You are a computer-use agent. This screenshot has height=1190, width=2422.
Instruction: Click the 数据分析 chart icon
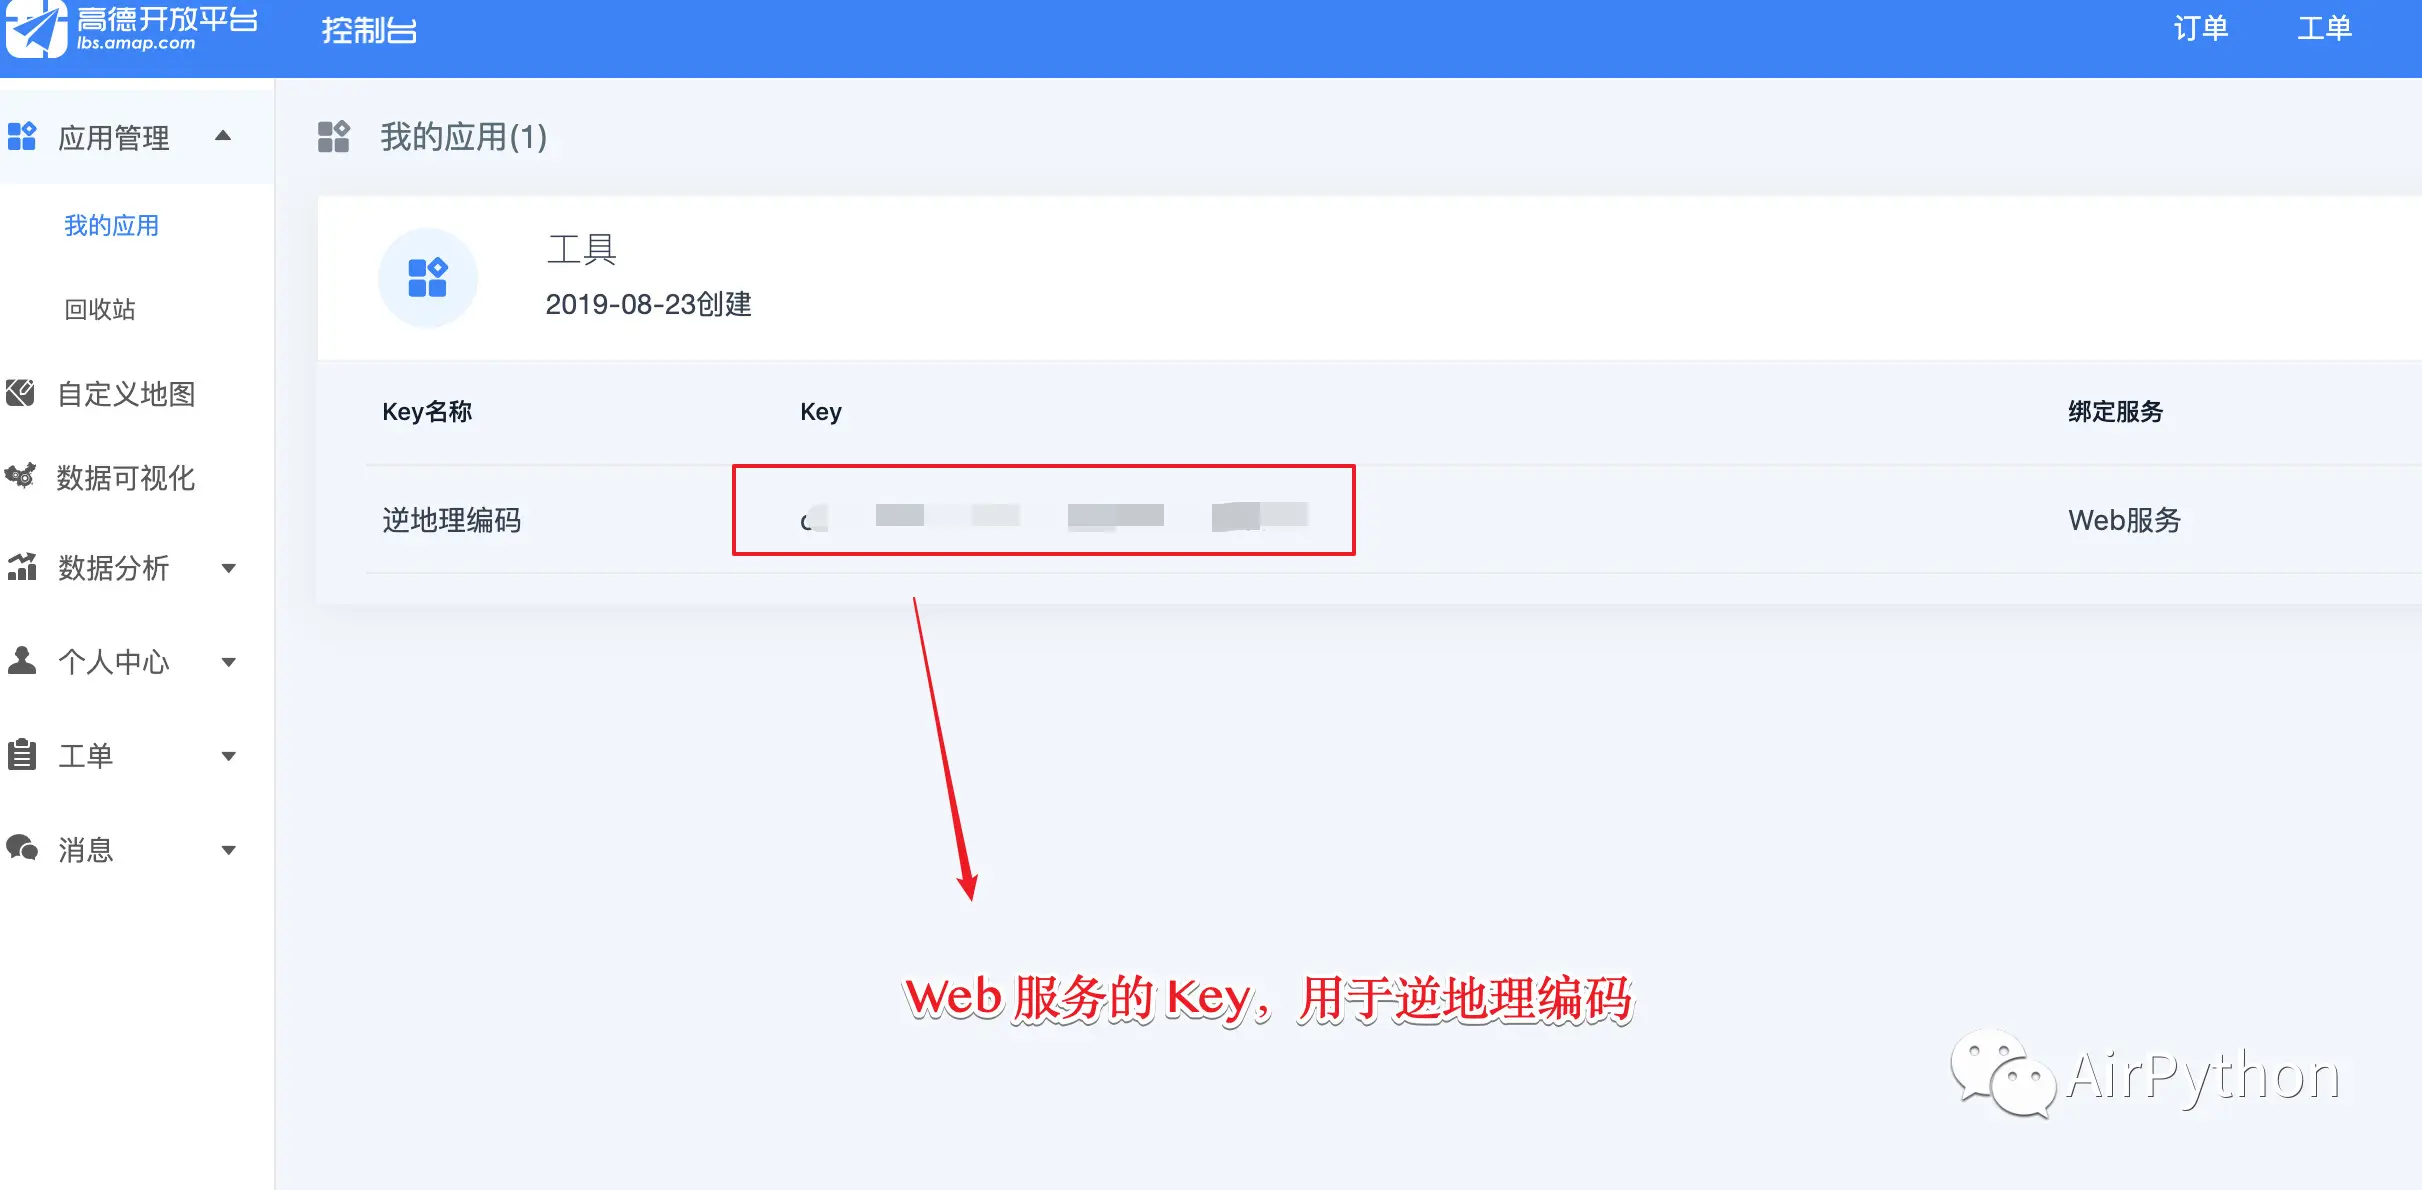pyautogui.click(x=21, y=567)
